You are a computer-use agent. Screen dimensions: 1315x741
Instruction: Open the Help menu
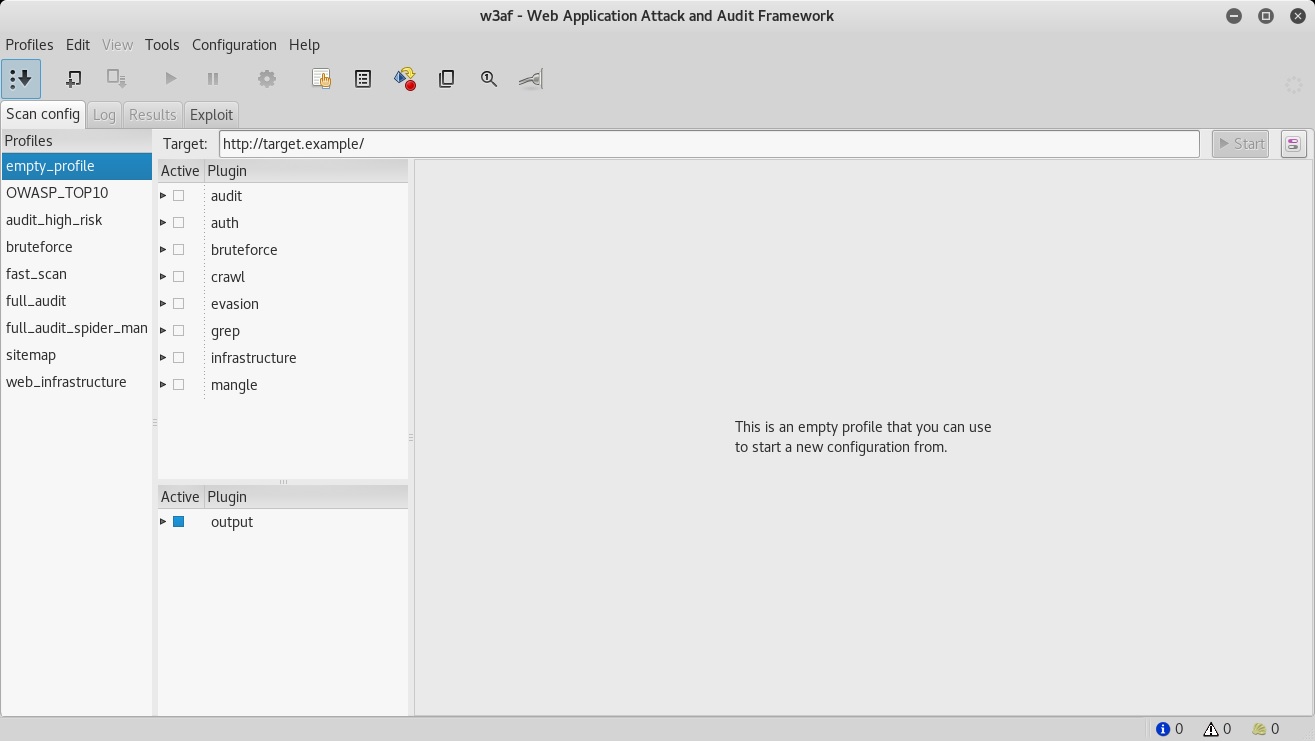click(304, 45)
